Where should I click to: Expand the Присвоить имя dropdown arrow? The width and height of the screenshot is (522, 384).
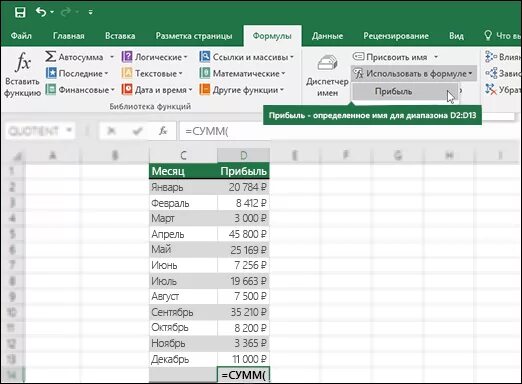point(436,57)
